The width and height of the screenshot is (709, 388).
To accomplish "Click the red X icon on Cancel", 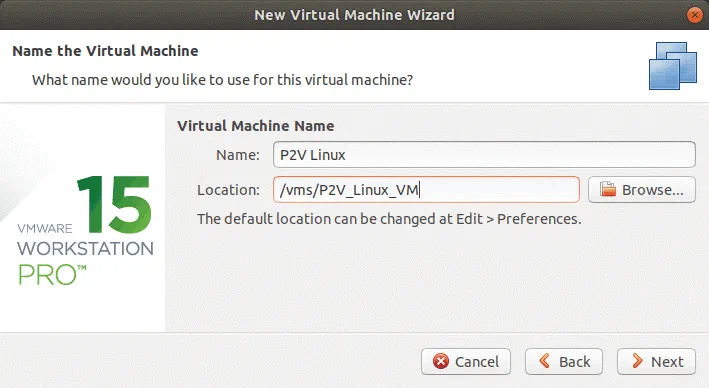I will (441, 361).
